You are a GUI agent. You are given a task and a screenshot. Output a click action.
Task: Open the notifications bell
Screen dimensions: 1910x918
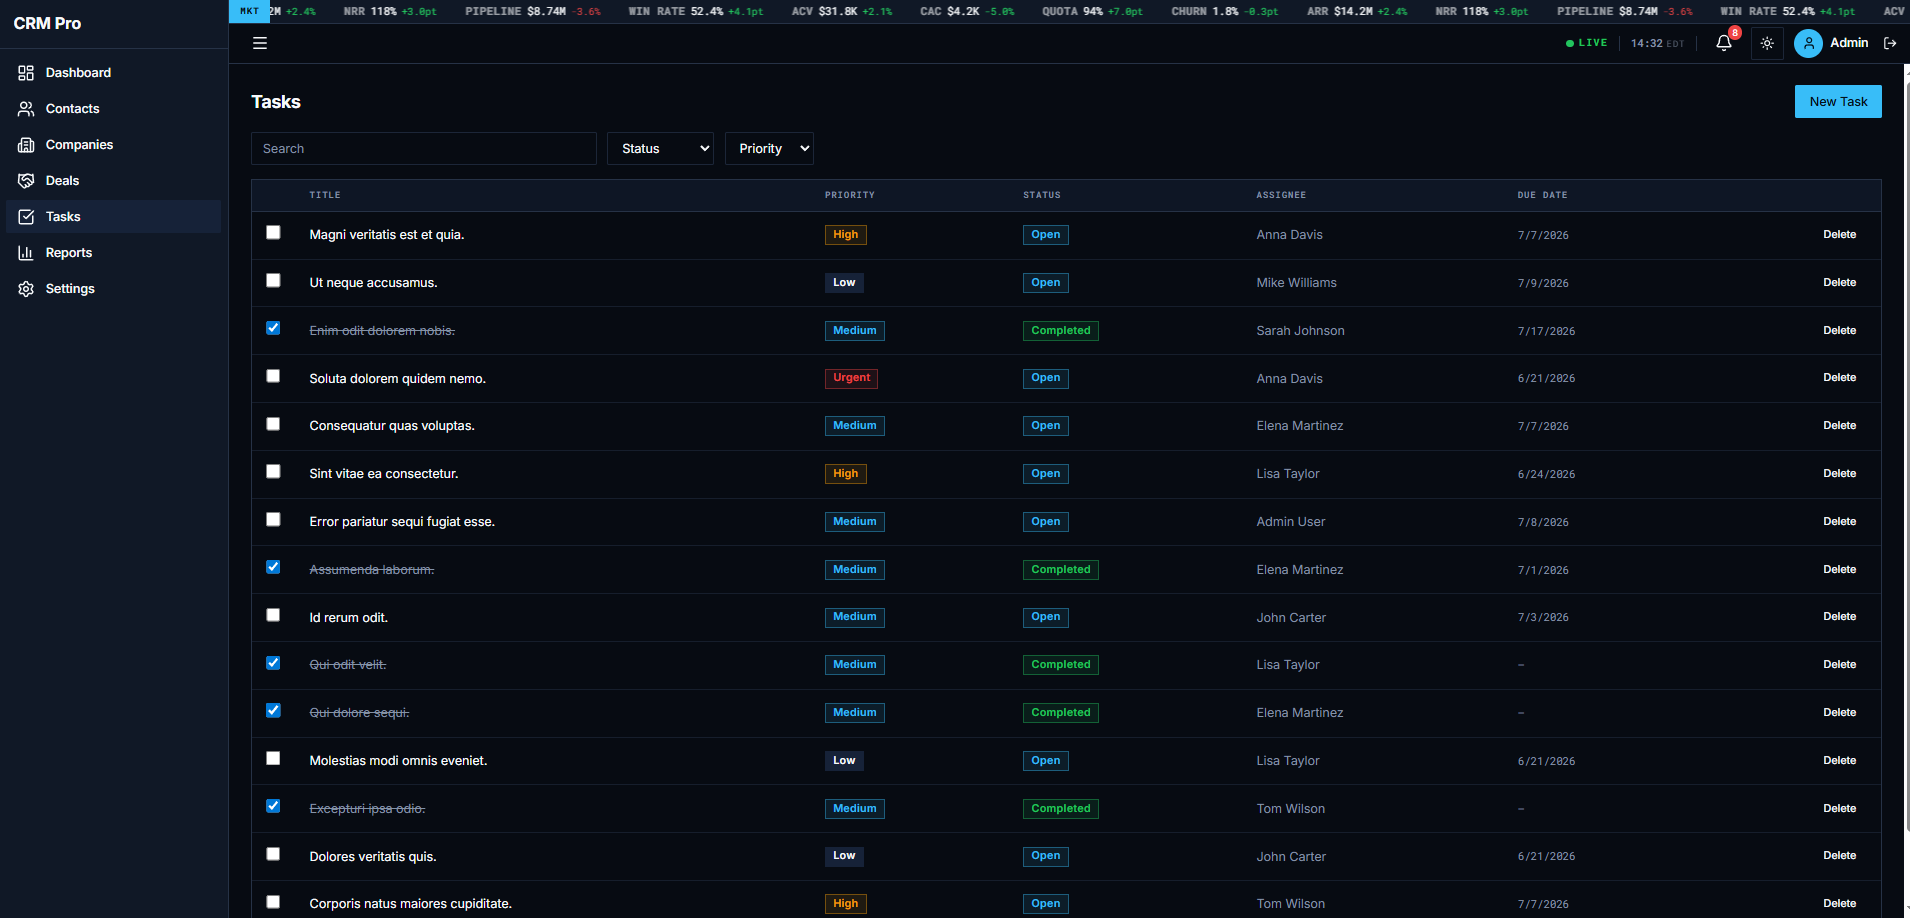pos(1724,43)
